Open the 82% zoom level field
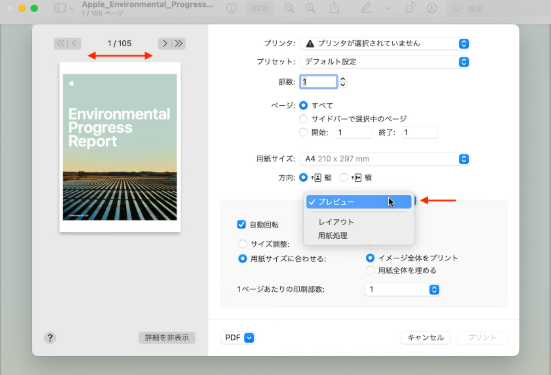The height and width of the screenshot is (375, 551). pyautogui.click(x=260, y=8)
